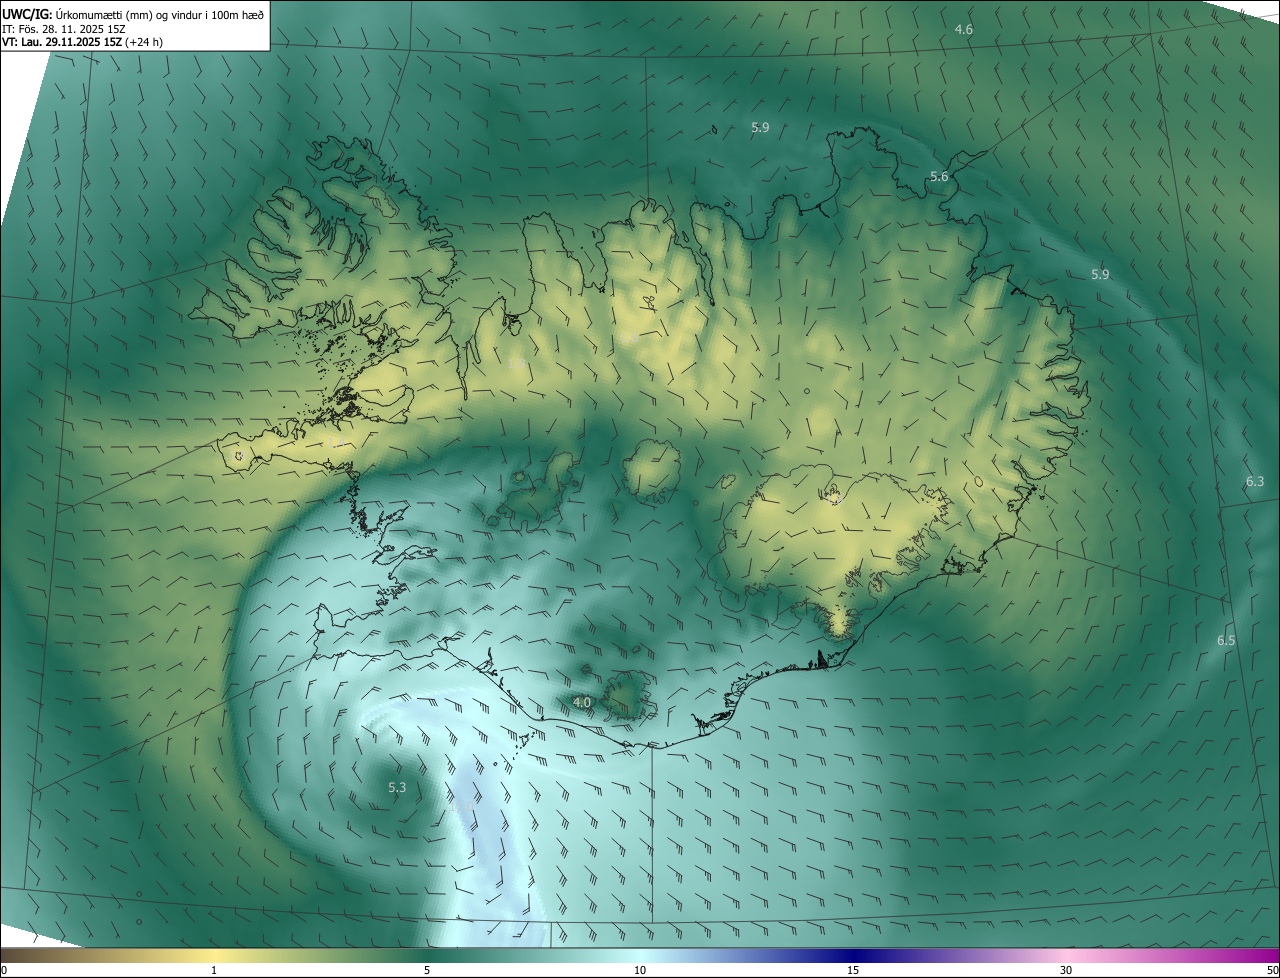The image size is (1280, 978).
Task: Click the 10 tick on colour scale
Action: point(640,971)
